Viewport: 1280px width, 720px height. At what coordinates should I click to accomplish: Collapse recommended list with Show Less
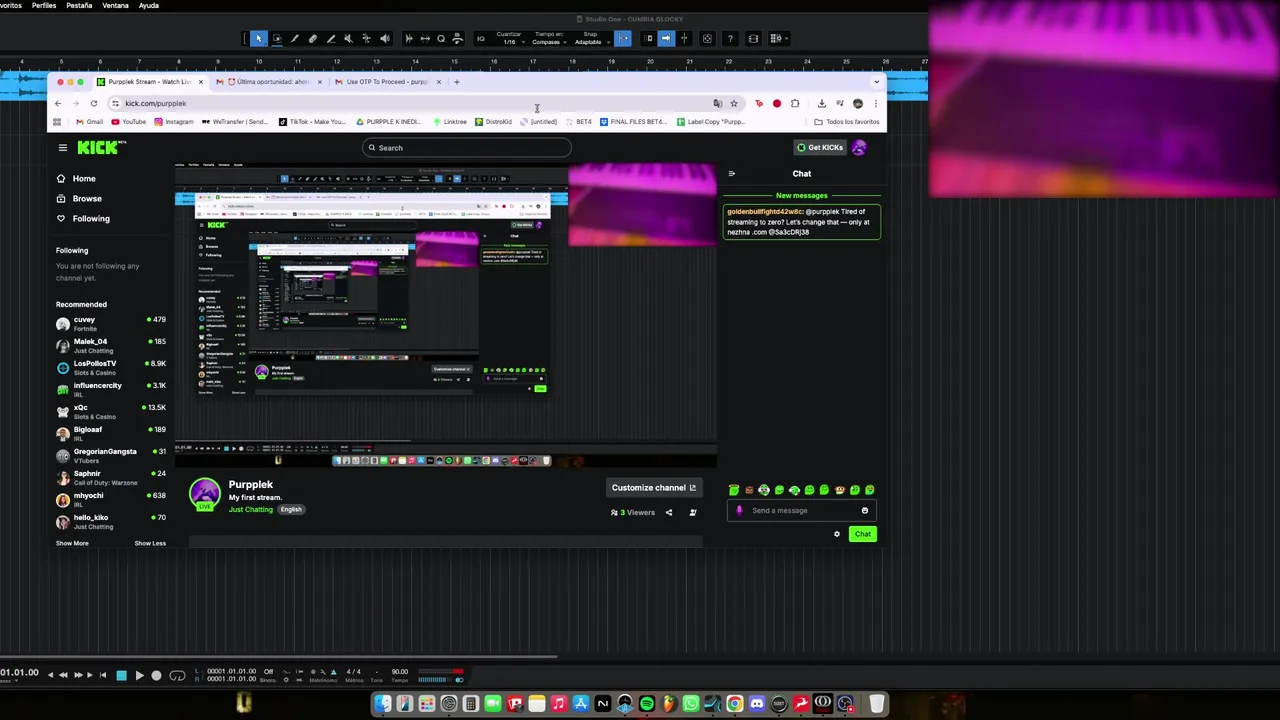pyautogui.click(x=150, y=543)
